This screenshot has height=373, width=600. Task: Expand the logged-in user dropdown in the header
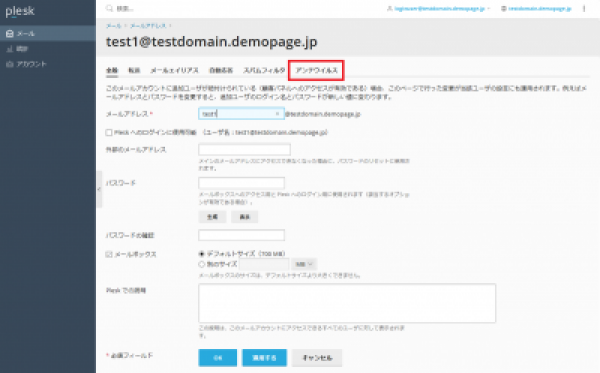(439, 8)
